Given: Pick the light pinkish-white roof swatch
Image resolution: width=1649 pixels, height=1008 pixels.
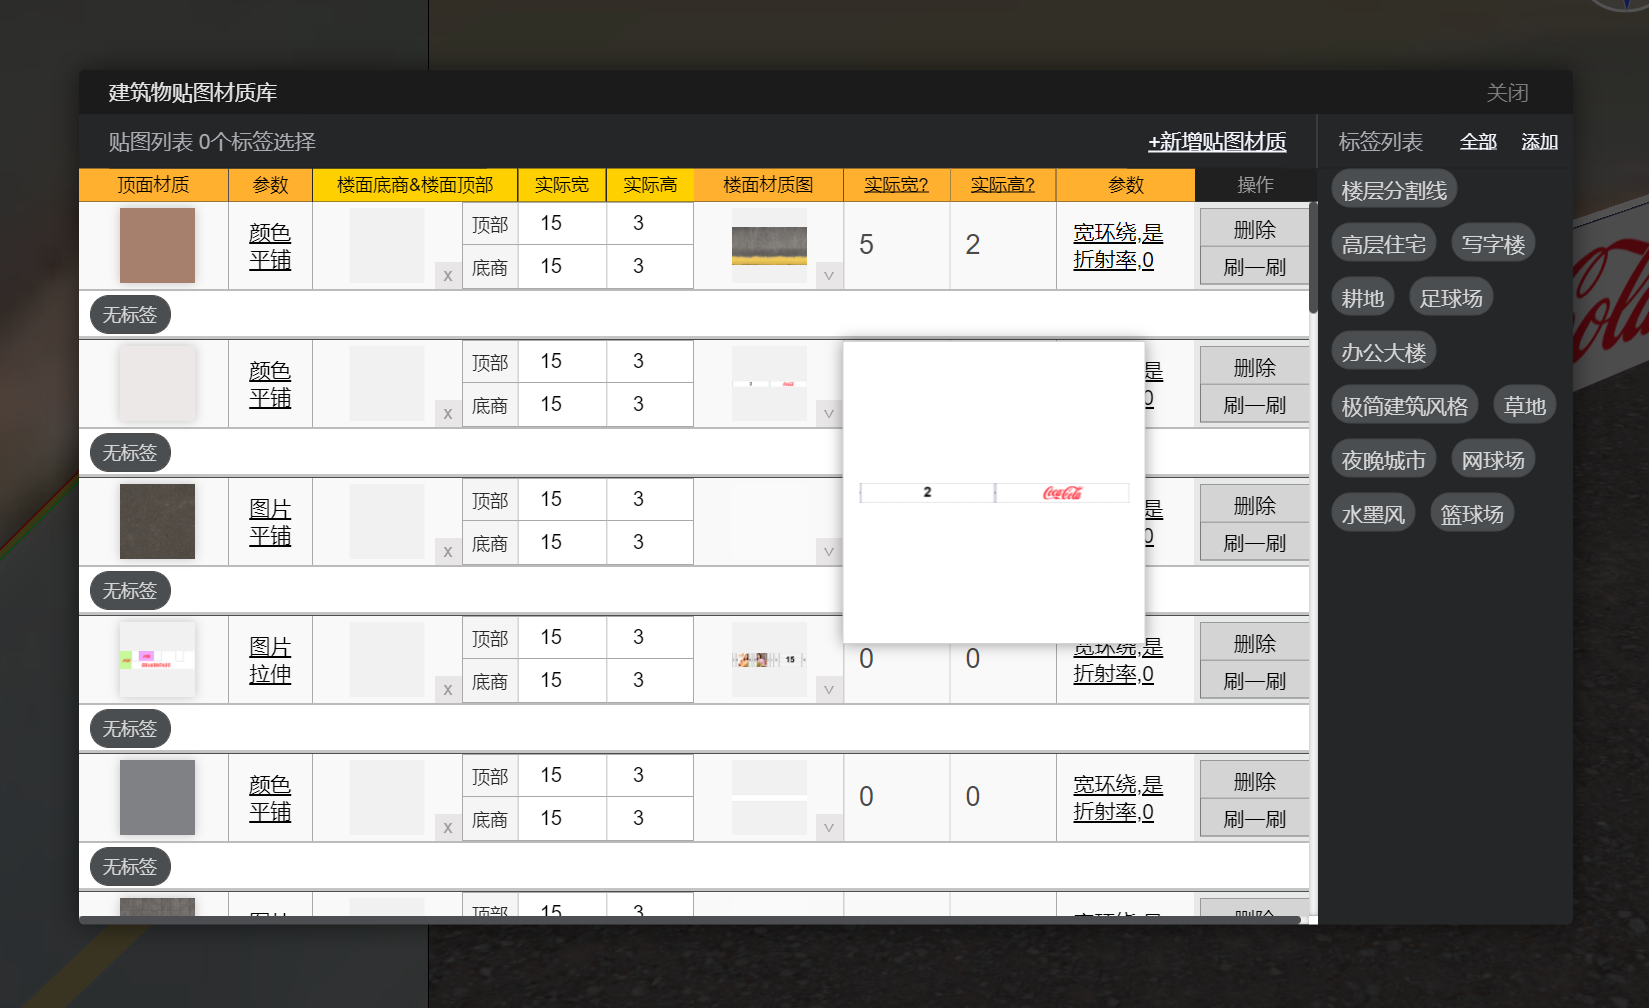Looking at the screenshot, I should (x=157, y=383).
